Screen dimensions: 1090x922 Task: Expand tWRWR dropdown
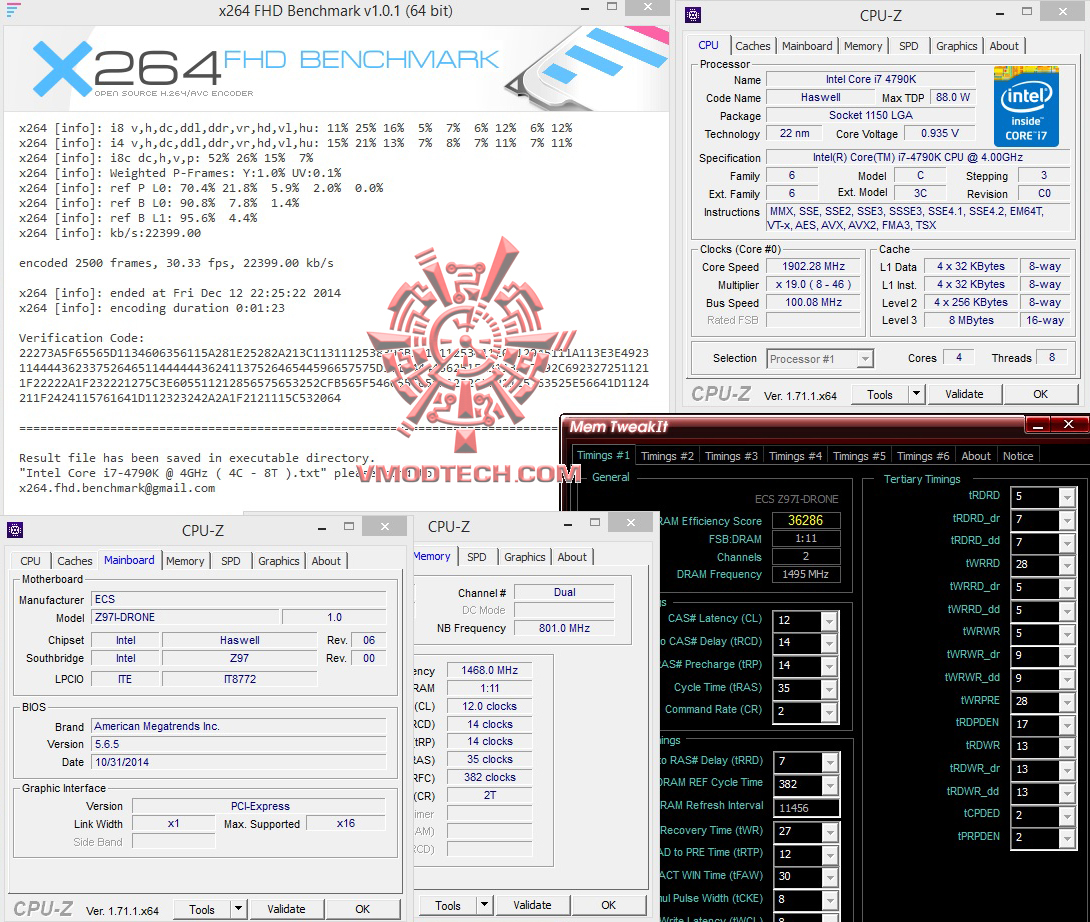click(x=1066, y=633)
